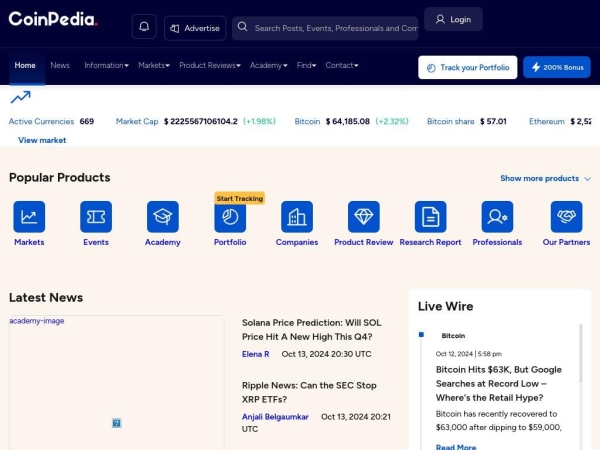Screen dimensions: 600x450
Task: Click the Start Tracking badge
Action: pos(240,198)
